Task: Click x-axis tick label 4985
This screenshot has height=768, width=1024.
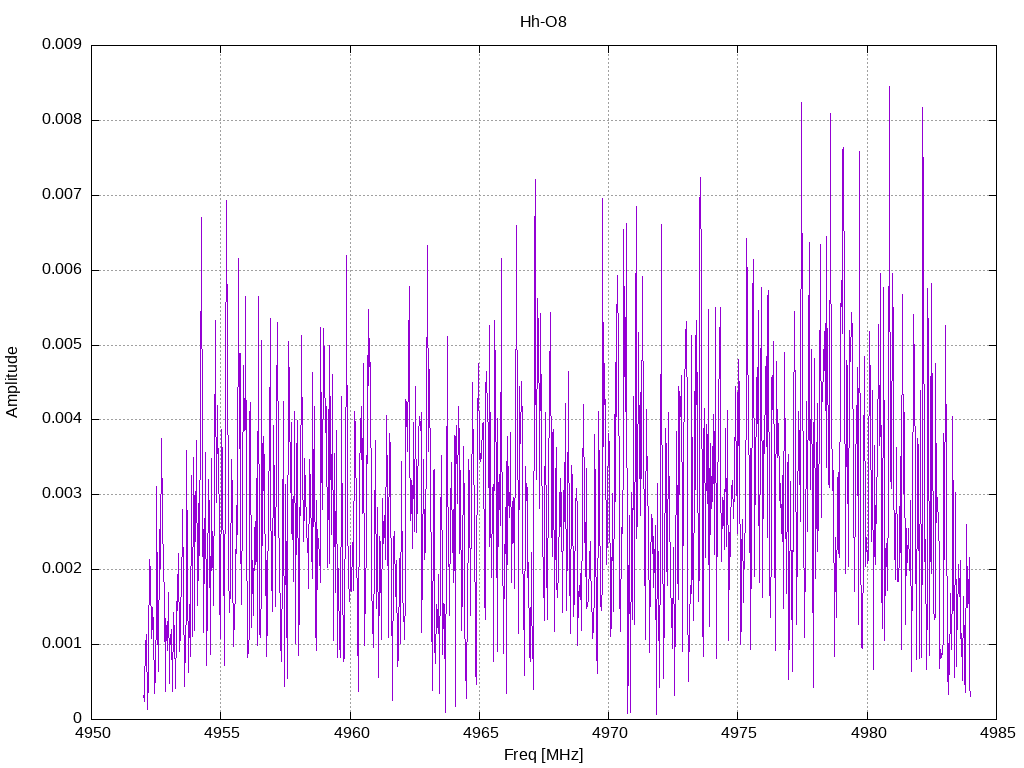Action: pyautogui.click(x=997, y=733)
